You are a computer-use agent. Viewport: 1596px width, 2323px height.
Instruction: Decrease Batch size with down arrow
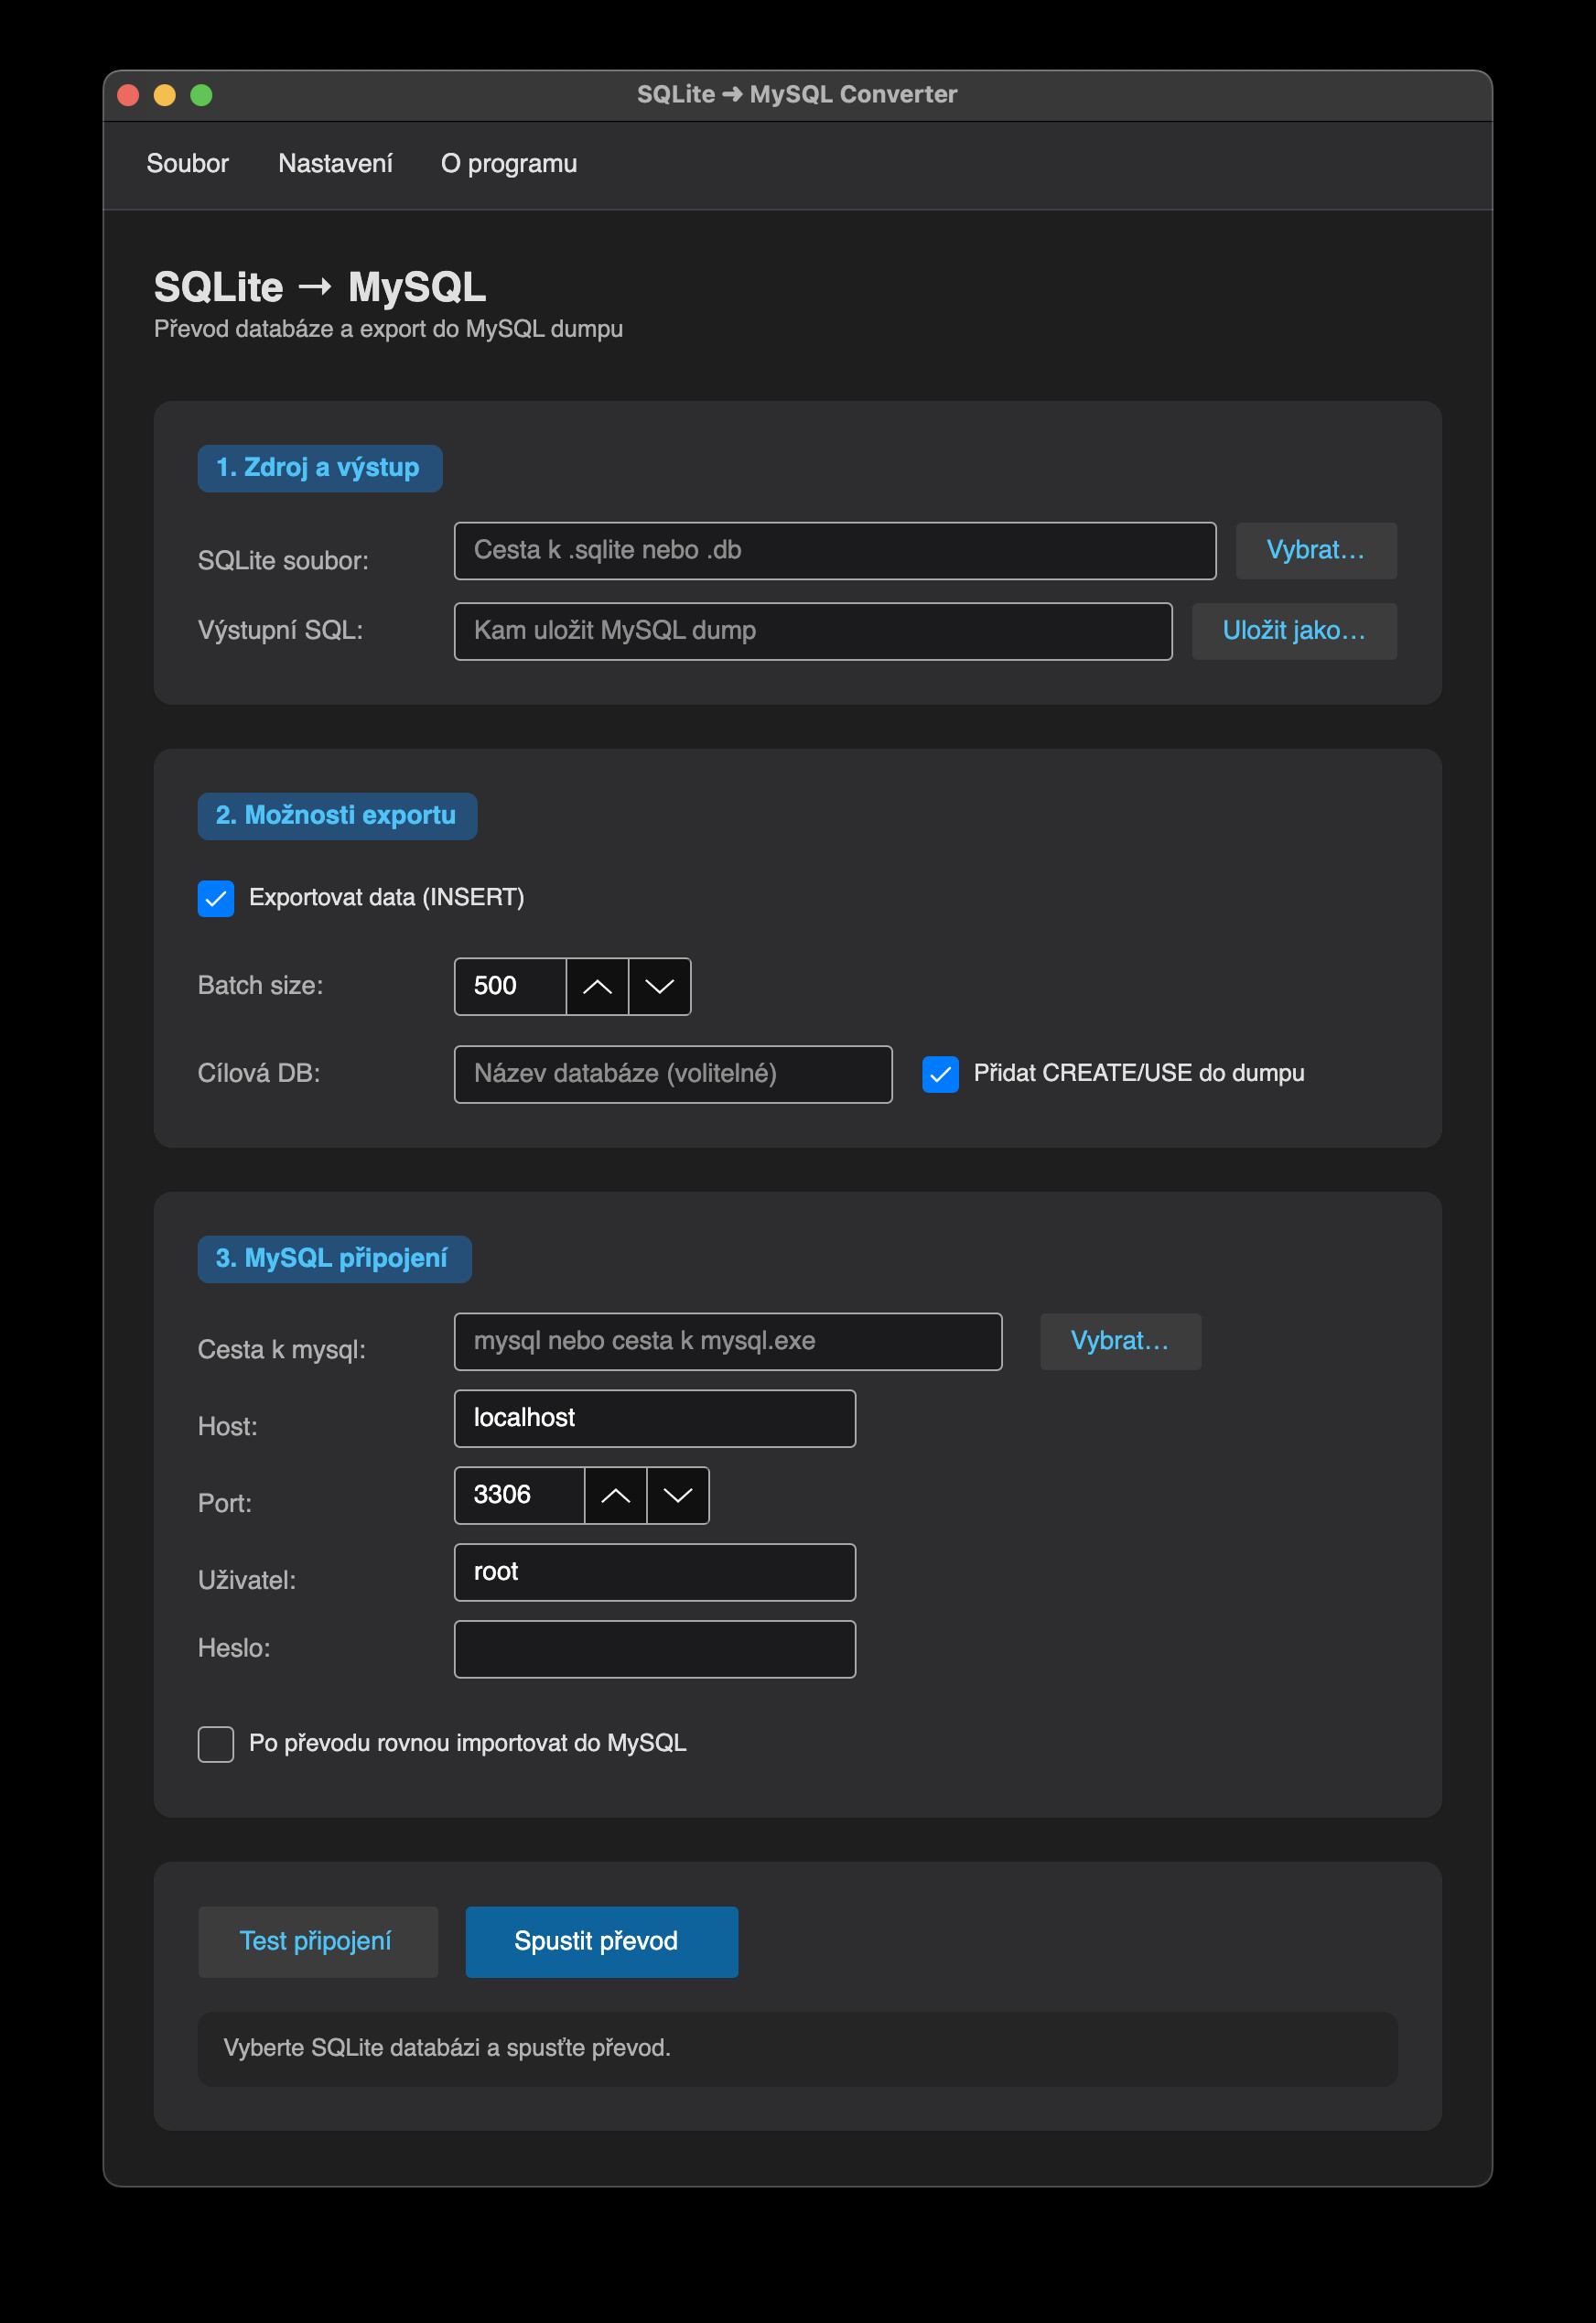660,986
